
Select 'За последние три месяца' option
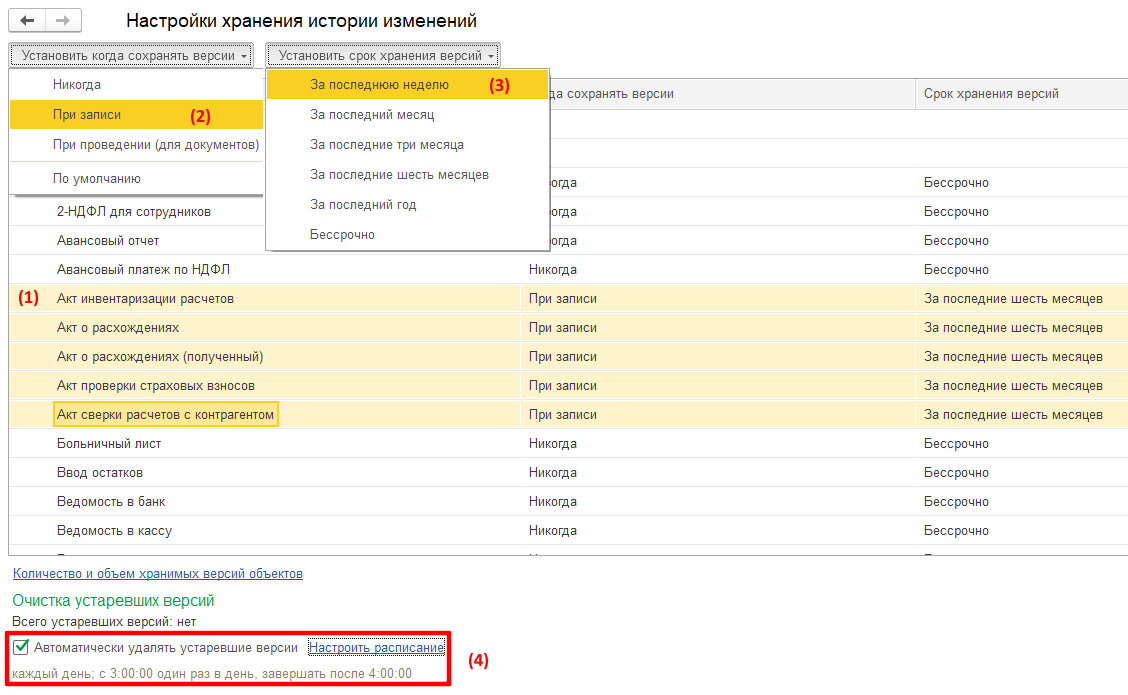coord(387,145)
